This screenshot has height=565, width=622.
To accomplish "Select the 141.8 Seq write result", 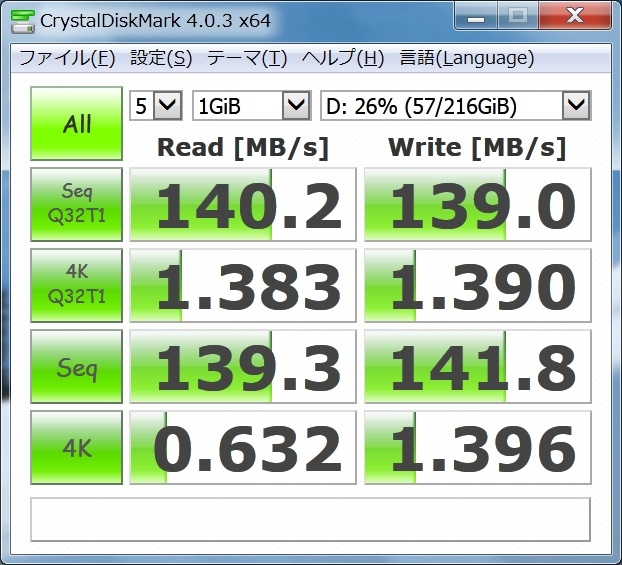I will pyautogui.click(x=478, y=366).
